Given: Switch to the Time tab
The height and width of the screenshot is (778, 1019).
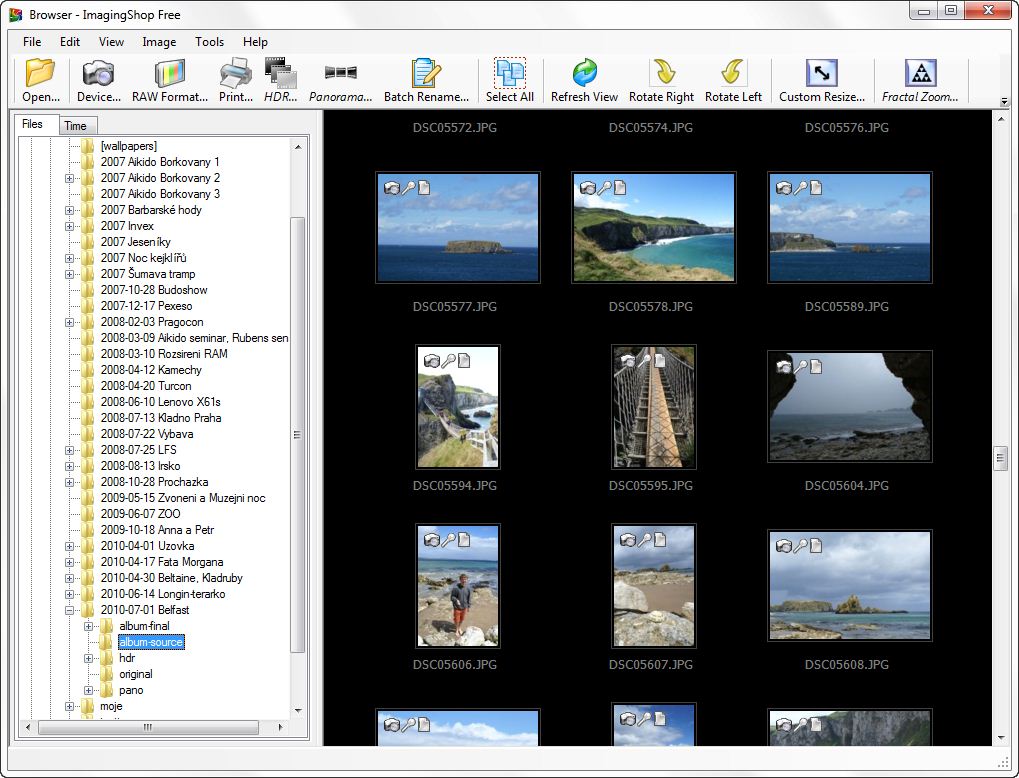Looking at the screenshot, I should pyautogui.click(x=75, y=125).
